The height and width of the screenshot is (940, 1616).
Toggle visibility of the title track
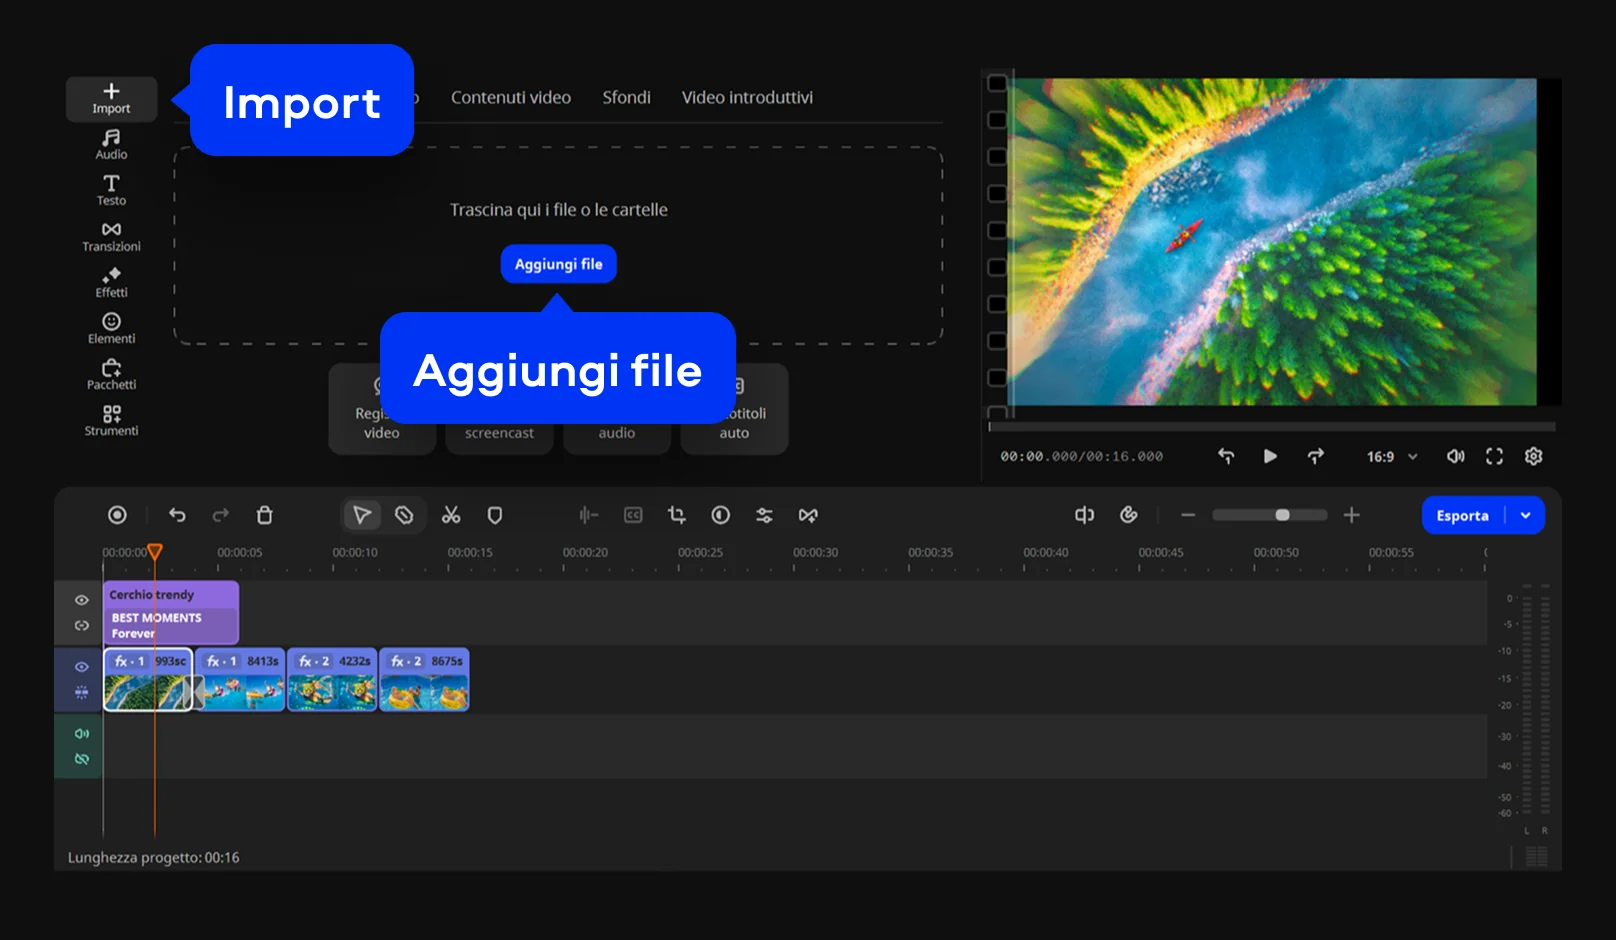coord(82,600)
